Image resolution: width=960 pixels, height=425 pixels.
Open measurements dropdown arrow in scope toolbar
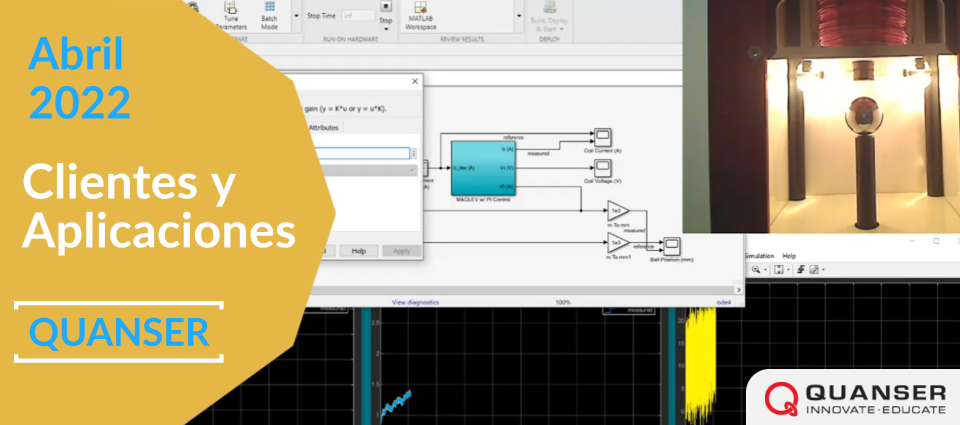coord(823,269)
